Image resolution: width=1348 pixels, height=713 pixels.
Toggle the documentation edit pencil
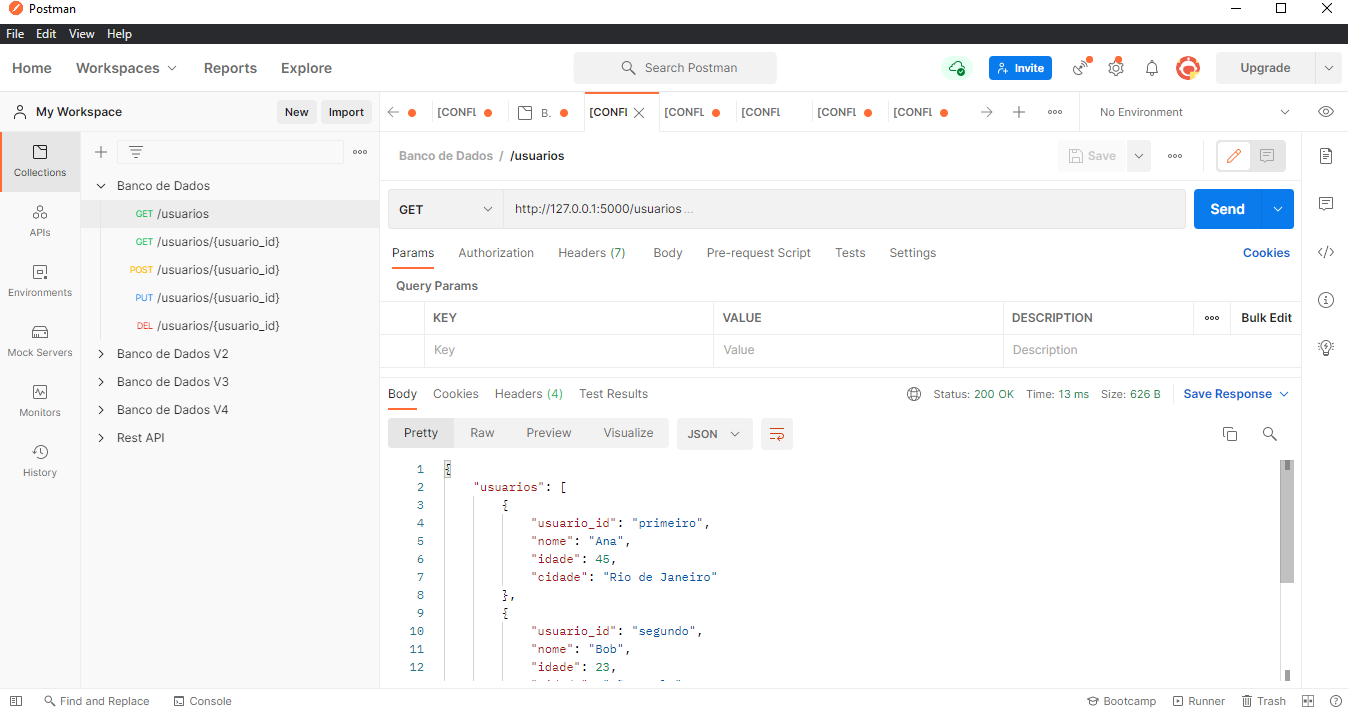[x=1232, y=156]
